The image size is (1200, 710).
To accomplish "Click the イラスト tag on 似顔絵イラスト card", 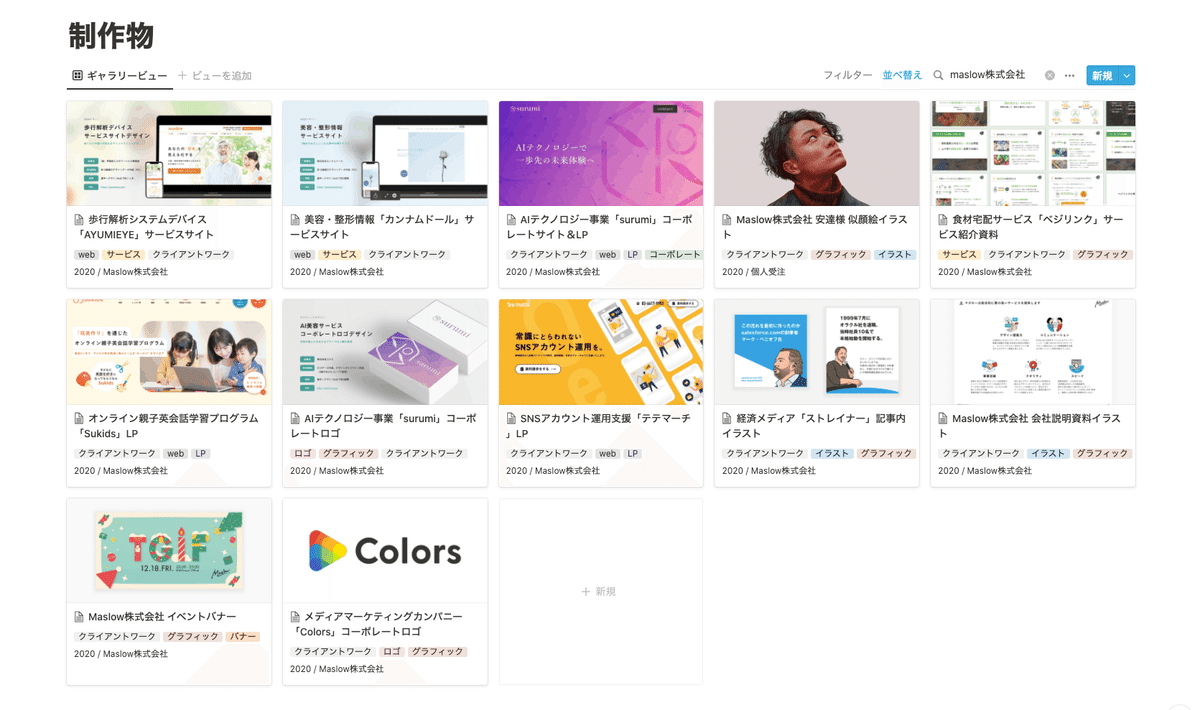I will pos(894,255).
